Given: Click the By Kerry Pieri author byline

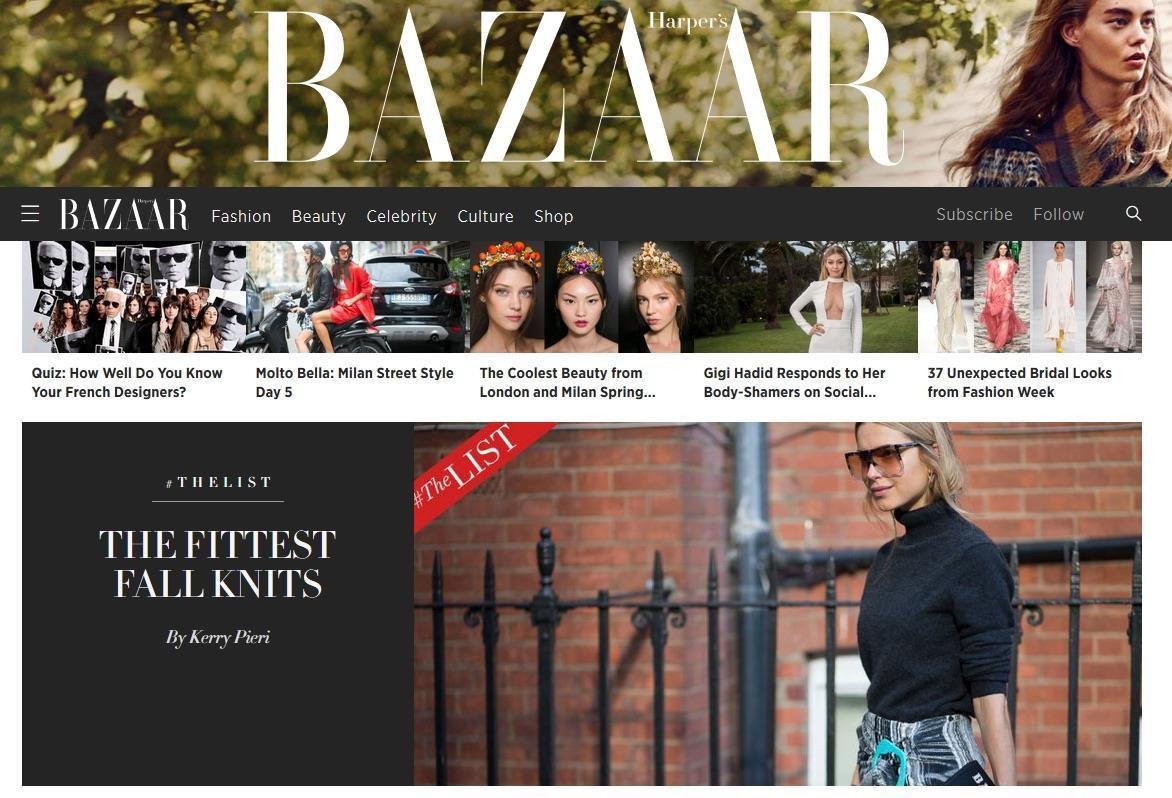Looking at the screenshot, I should (218, 637).
